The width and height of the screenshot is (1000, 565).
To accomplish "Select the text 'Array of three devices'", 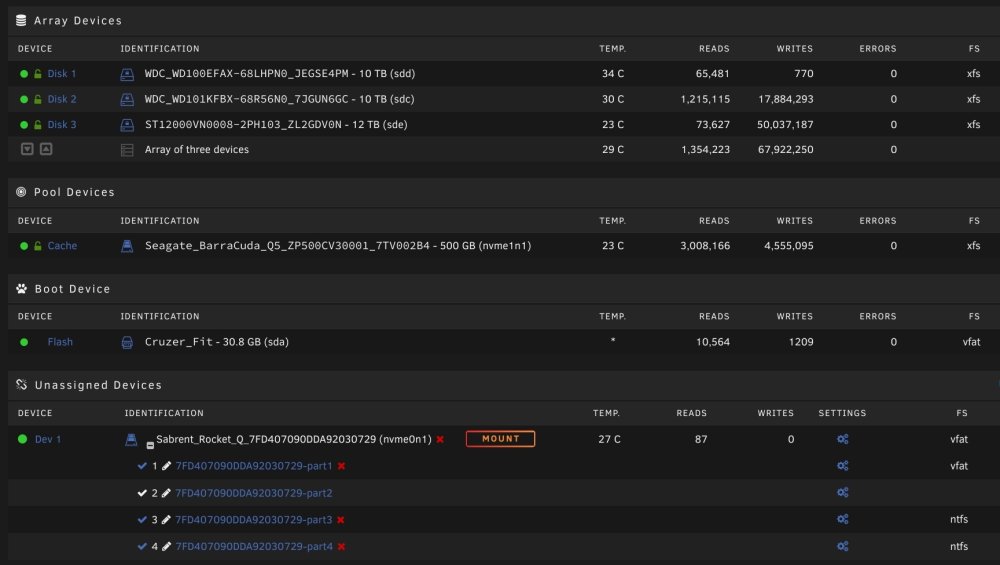I will [196, 150].
